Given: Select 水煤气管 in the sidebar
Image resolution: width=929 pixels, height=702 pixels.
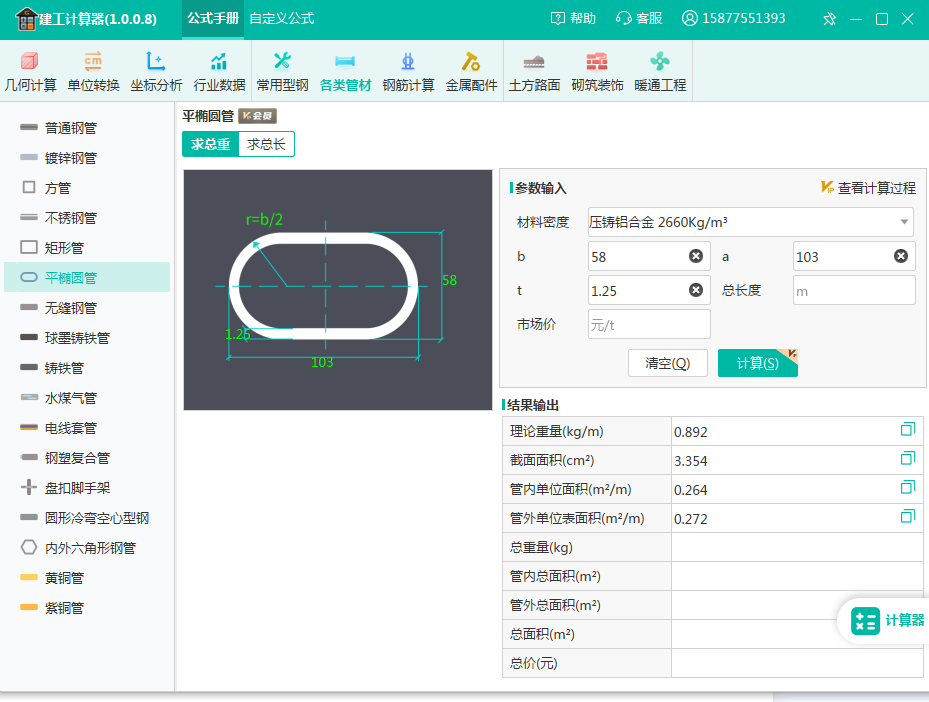Looking at the screenshot, I should point(87,398).
